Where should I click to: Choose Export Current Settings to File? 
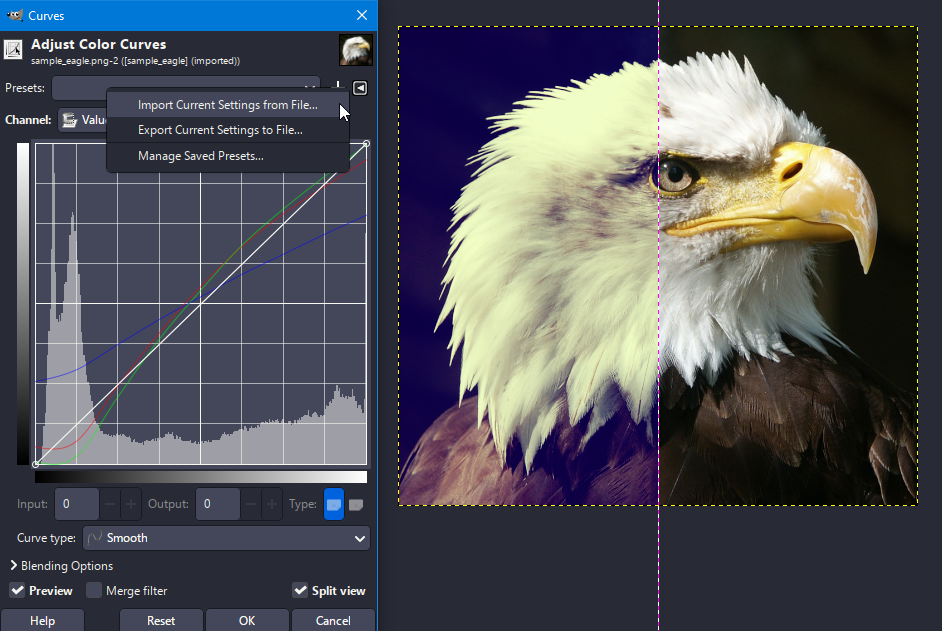[228, 130]
